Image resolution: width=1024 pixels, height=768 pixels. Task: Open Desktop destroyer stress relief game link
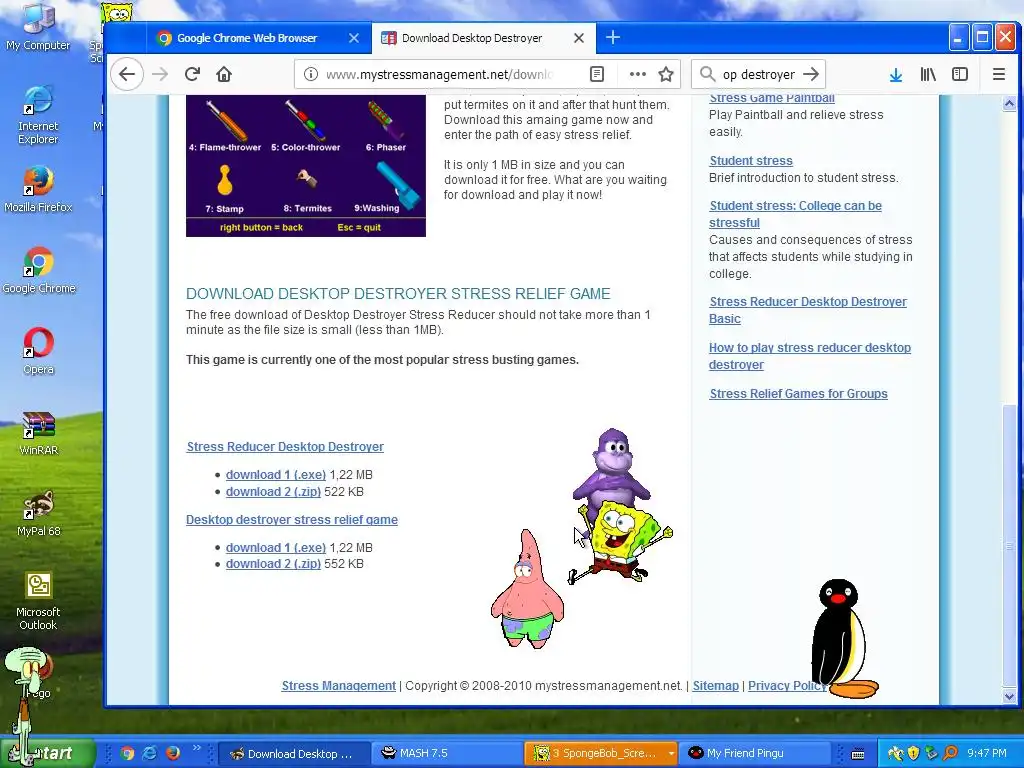pos(291,520)
